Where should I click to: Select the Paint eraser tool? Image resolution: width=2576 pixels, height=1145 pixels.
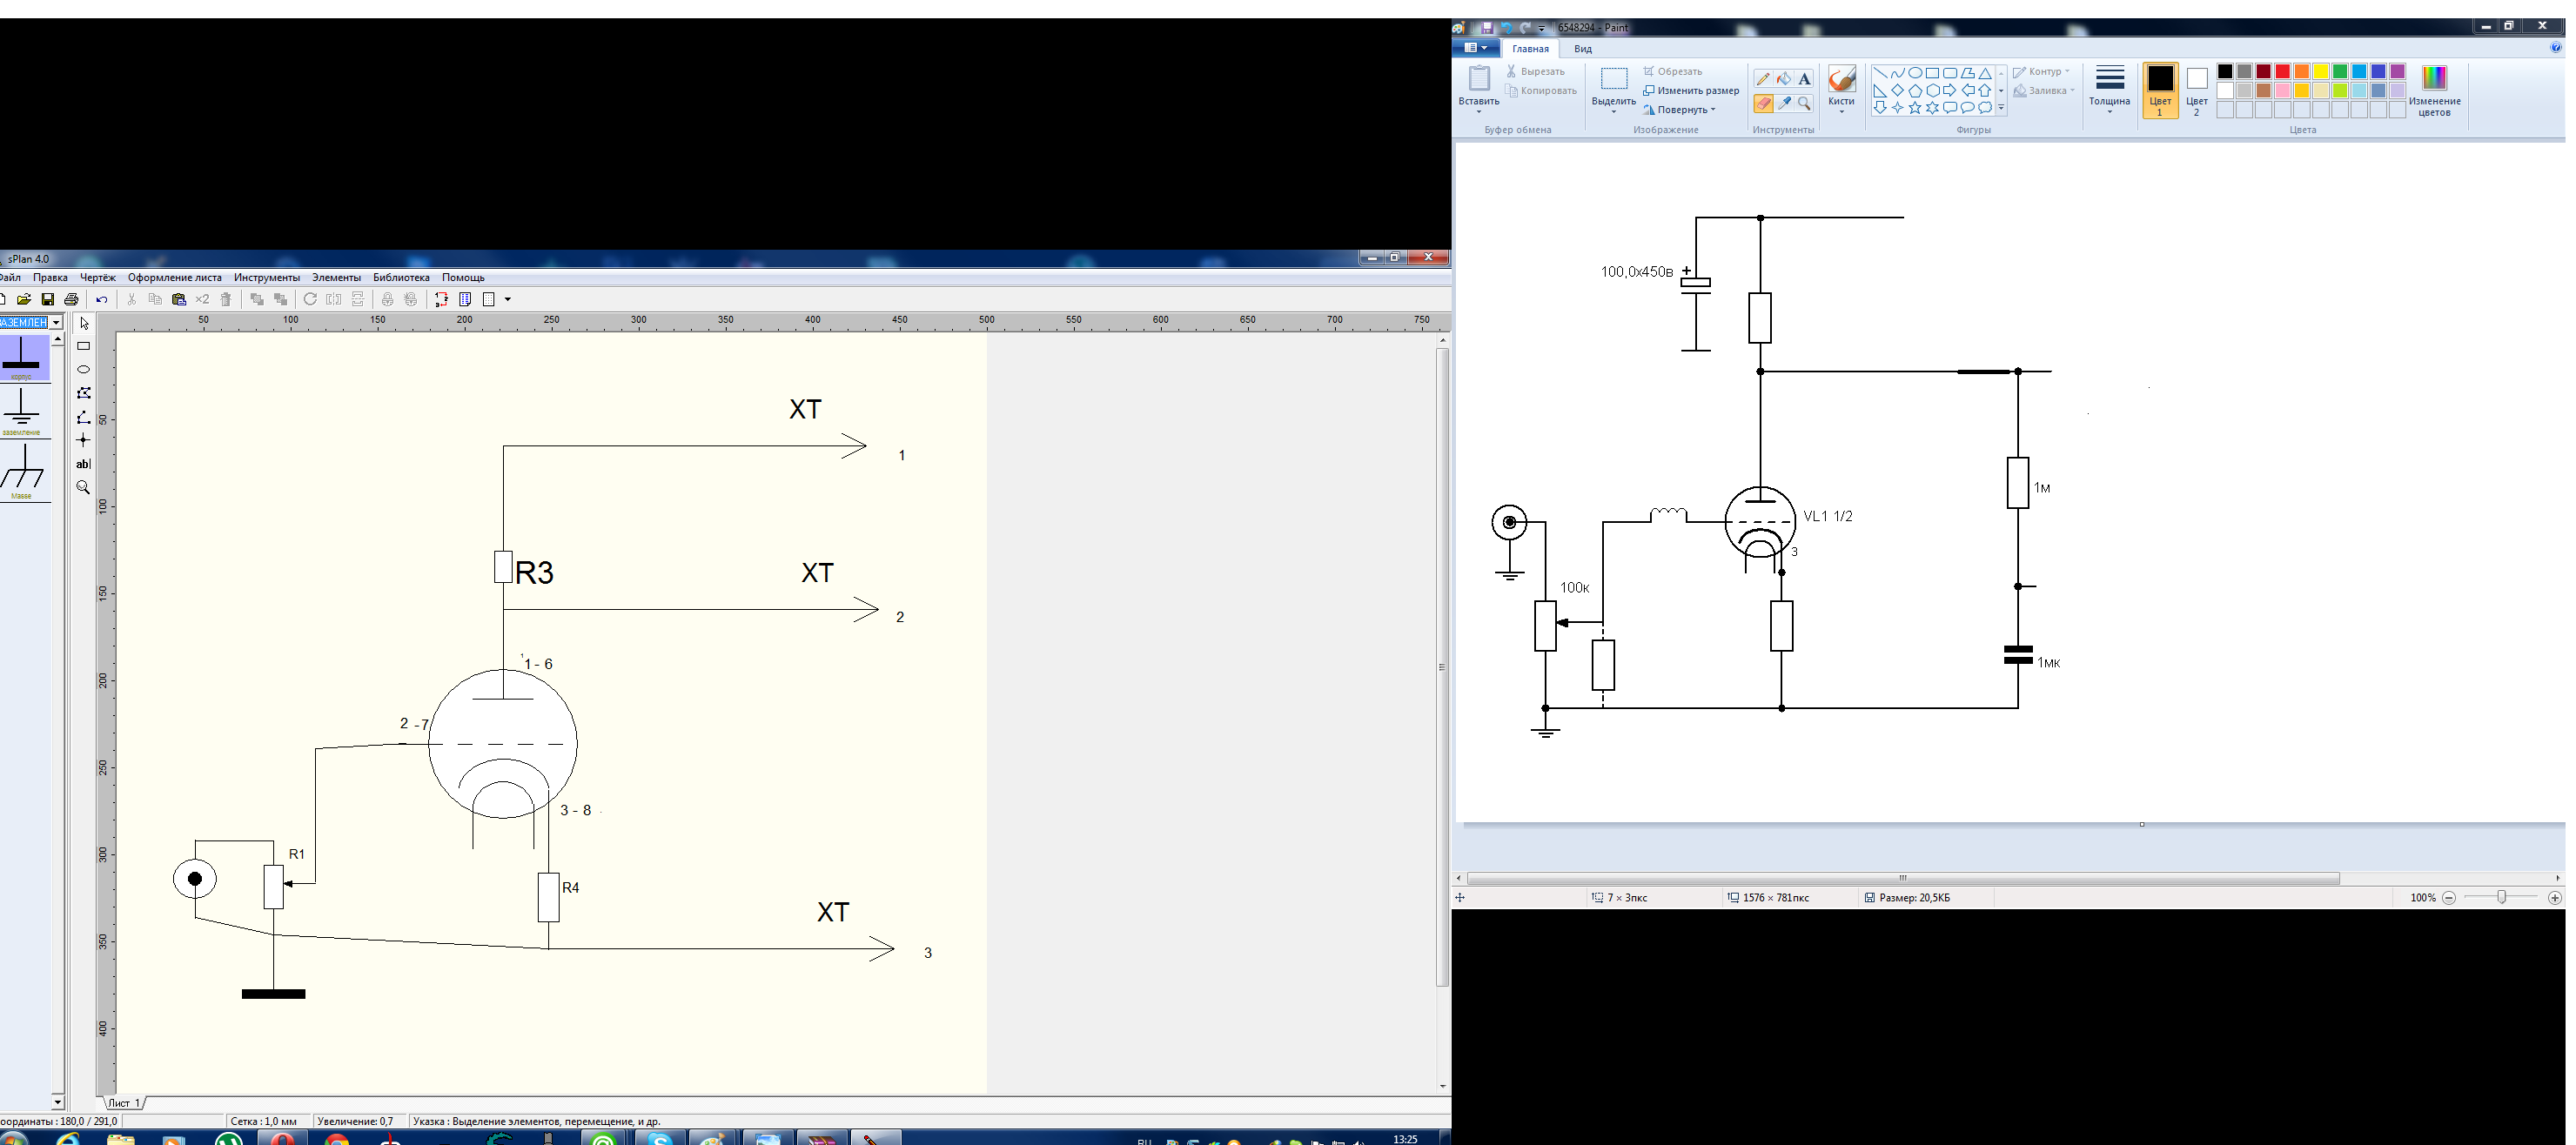tap(1763, 104)
